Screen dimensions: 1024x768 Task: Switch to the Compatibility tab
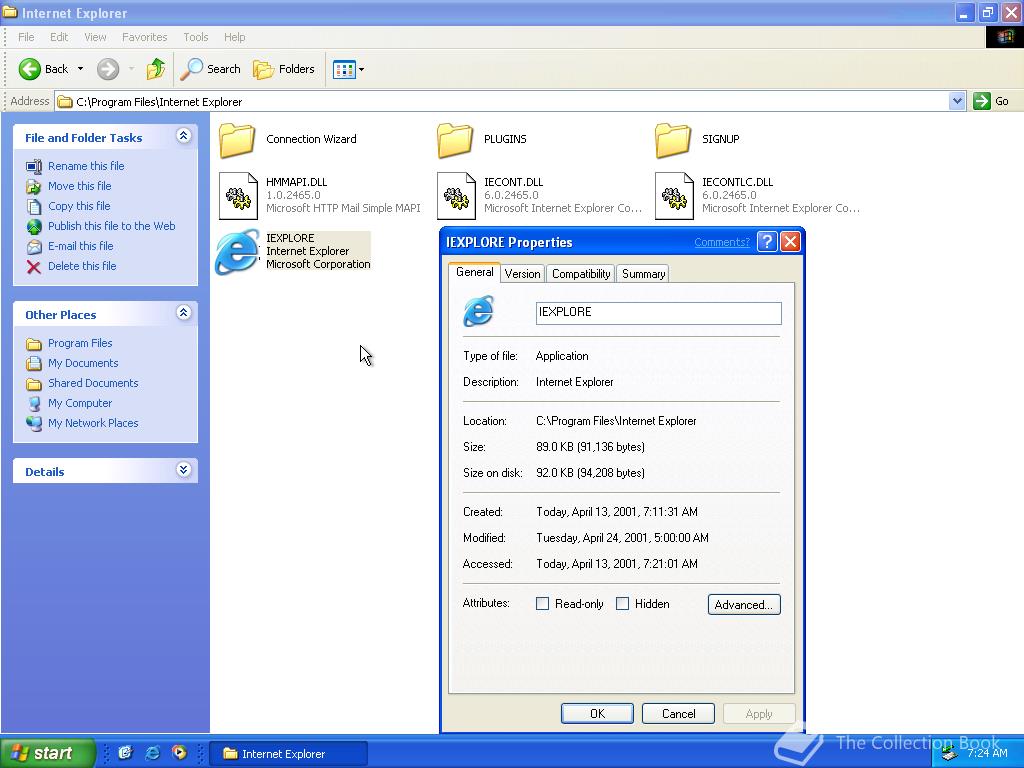point(581,274)
